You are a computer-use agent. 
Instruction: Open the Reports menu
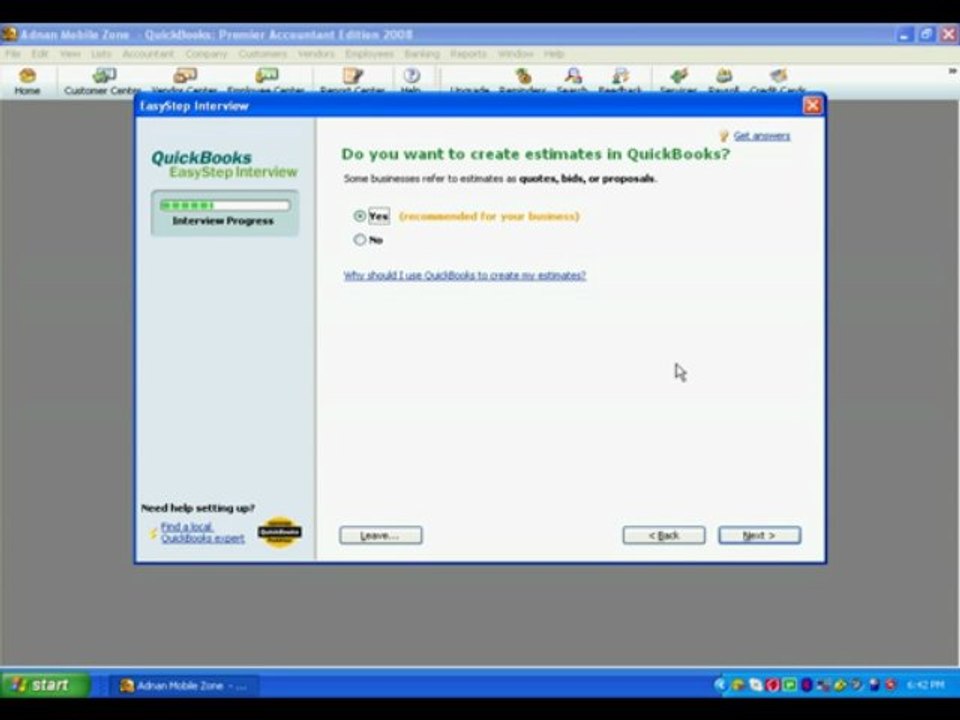pos(468,54)
